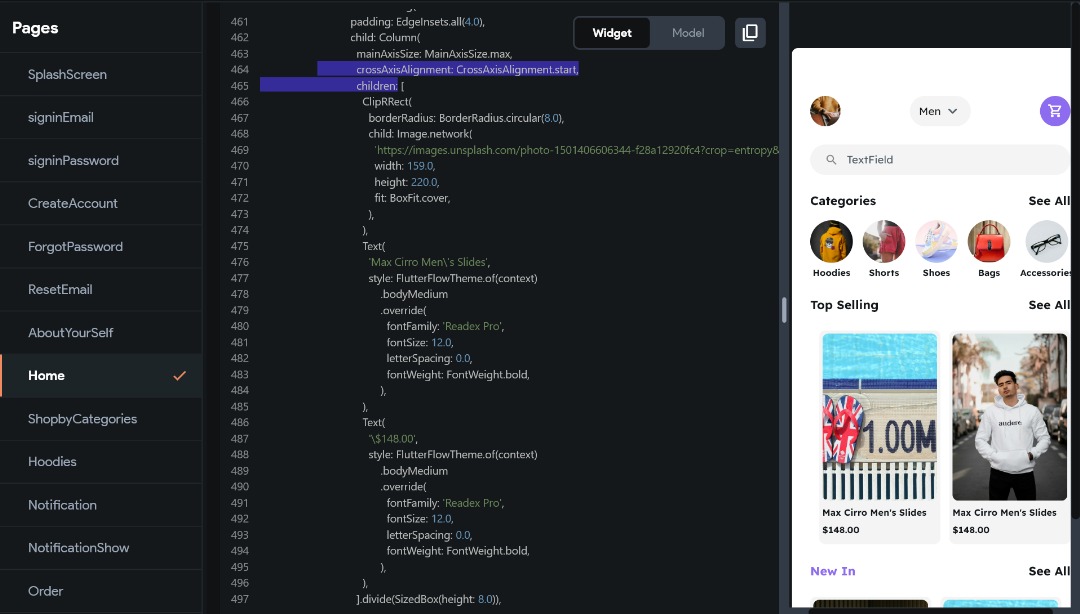Click the checkmark next to Home page
This screenshot has width=1080, height=614.
[x=179, y=375]
